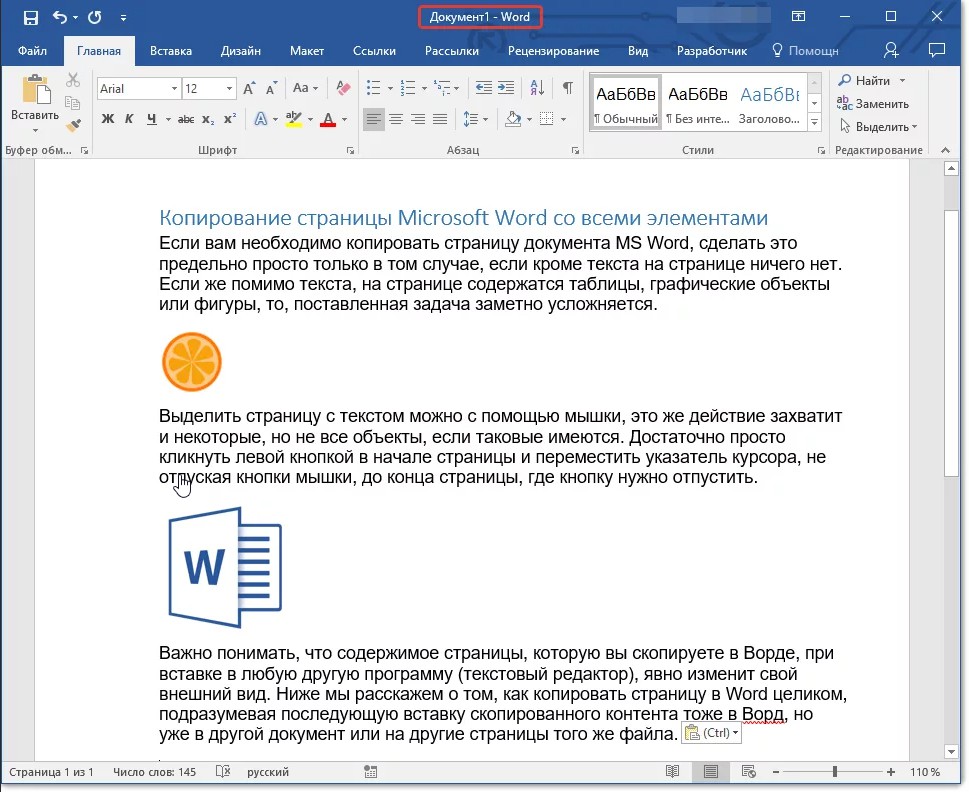Open spelling check icon in status bar
This screenshot has height=792, width=969.
coord(223,771)
